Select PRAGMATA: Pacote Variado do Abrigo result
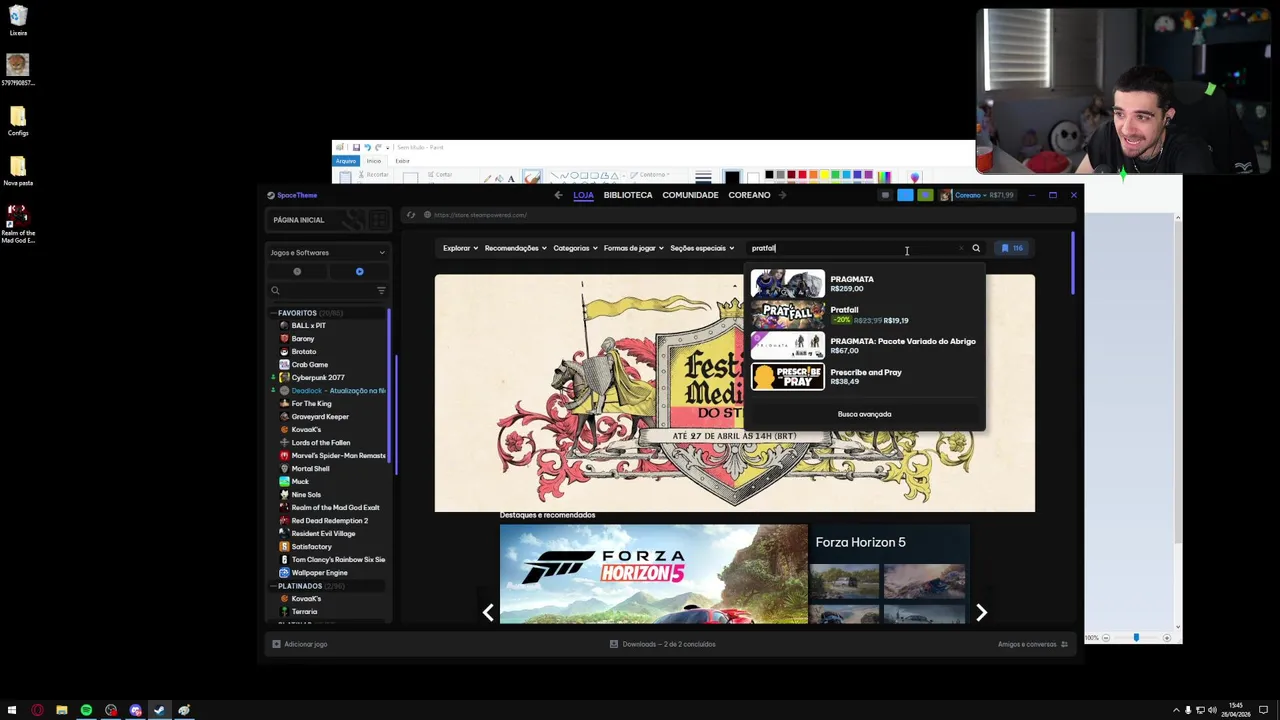 [x=864, y=346]
